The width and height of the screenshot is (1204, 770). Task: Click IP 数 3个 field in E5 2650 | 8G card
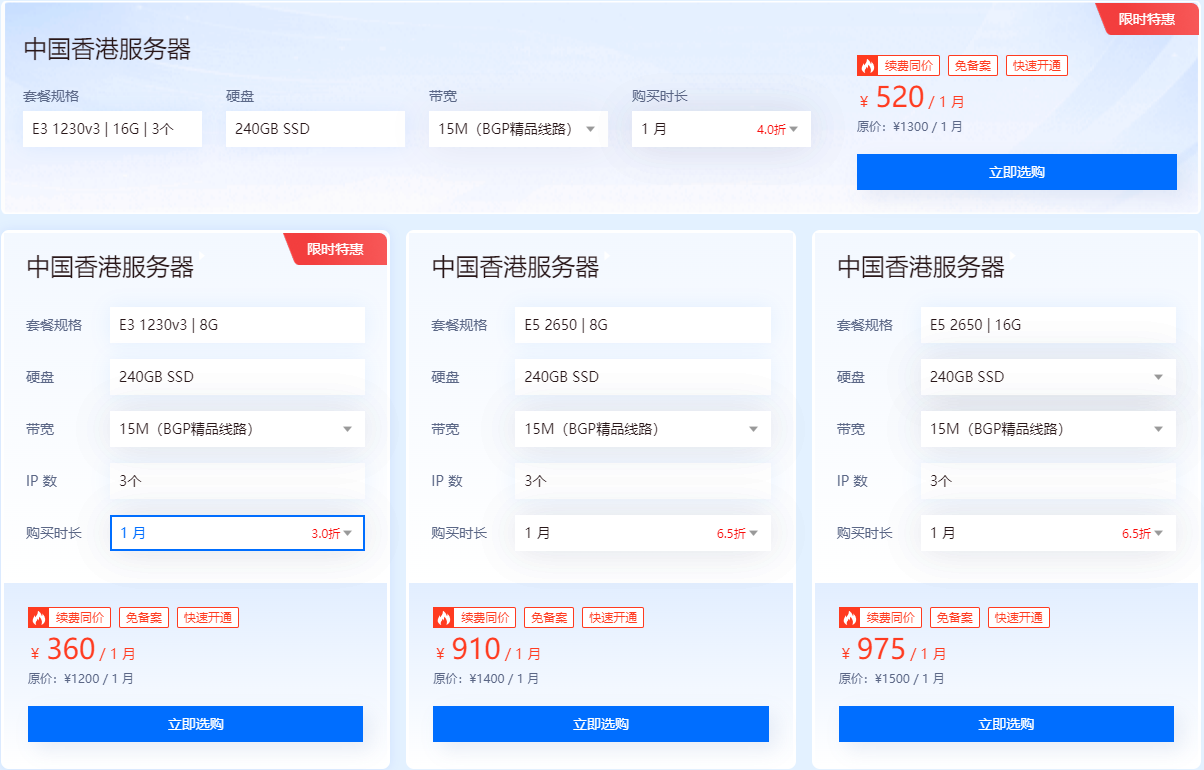pos(643,481)
